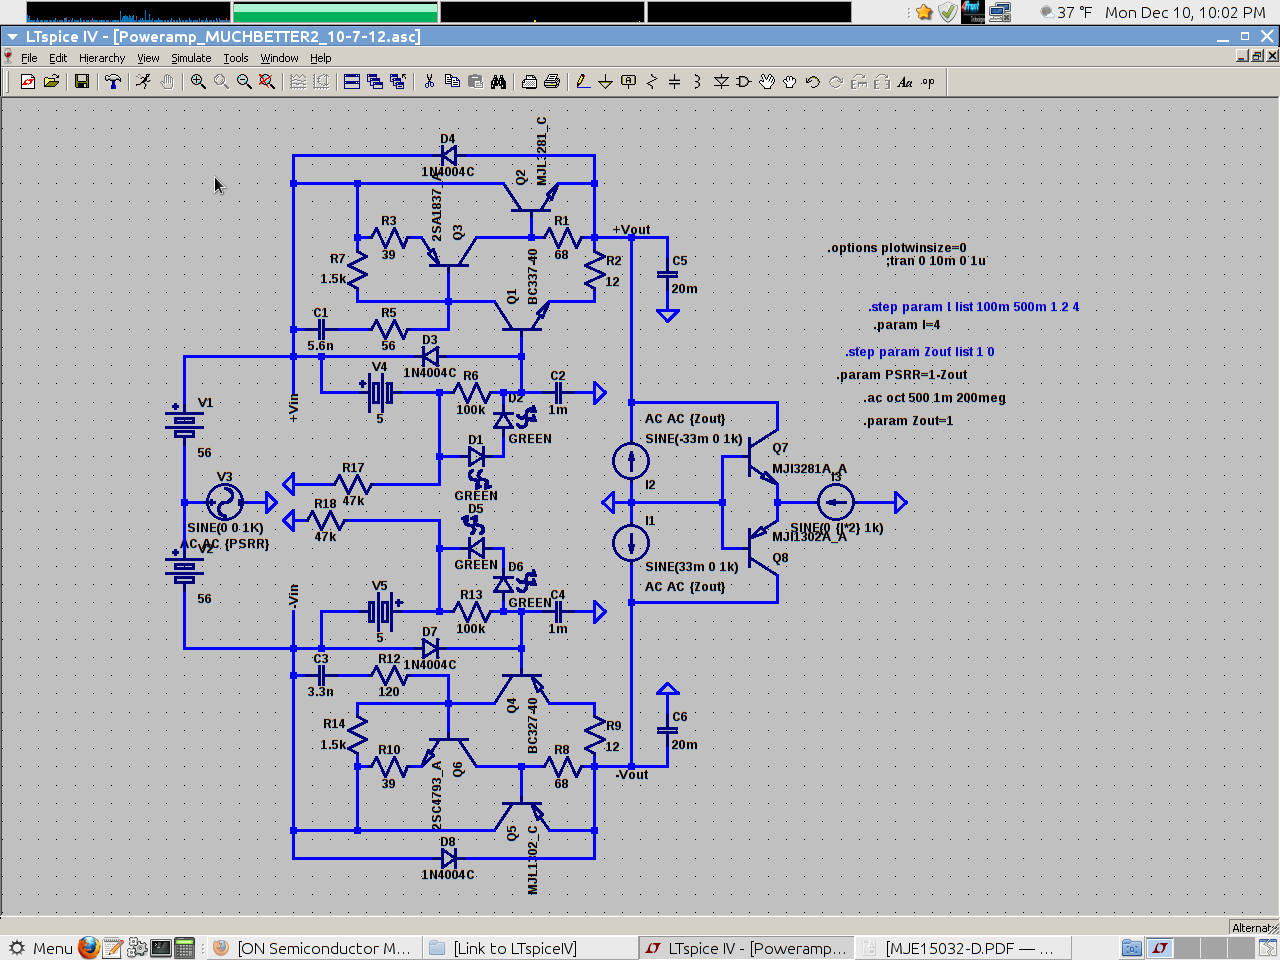1280x960 pixels.
Task: Click the Copy tool icon
Action: 452,82
